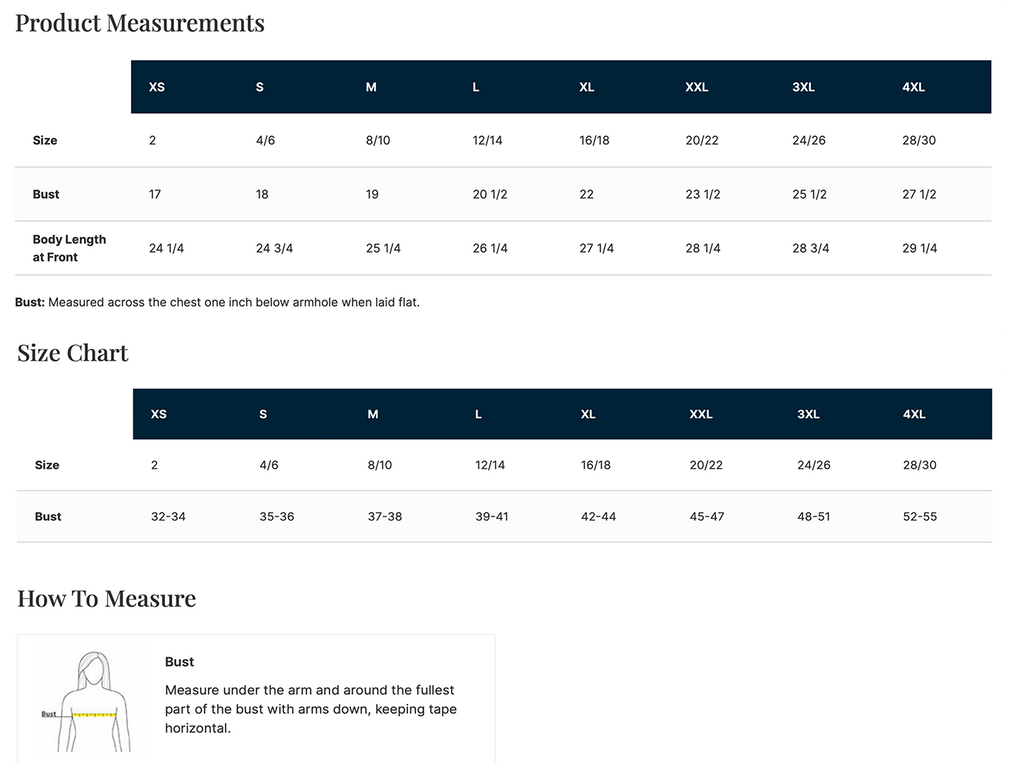
Task: Select the M header in Size Chart
Action: [x=373, y=414]
